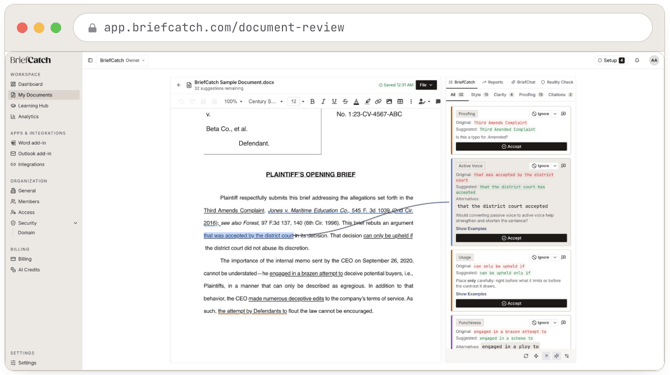Screen dimensions: 670x375
Task: Ignore the Usage suggestion
Action: coord(541,258)
